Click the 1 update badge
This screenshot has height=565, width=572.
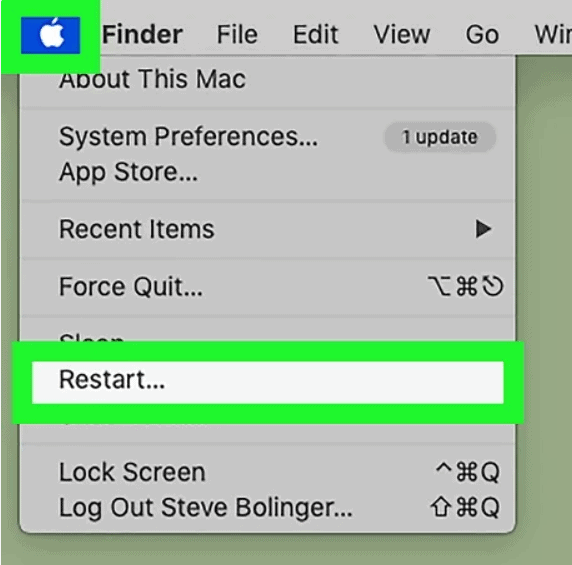(440, 137)
